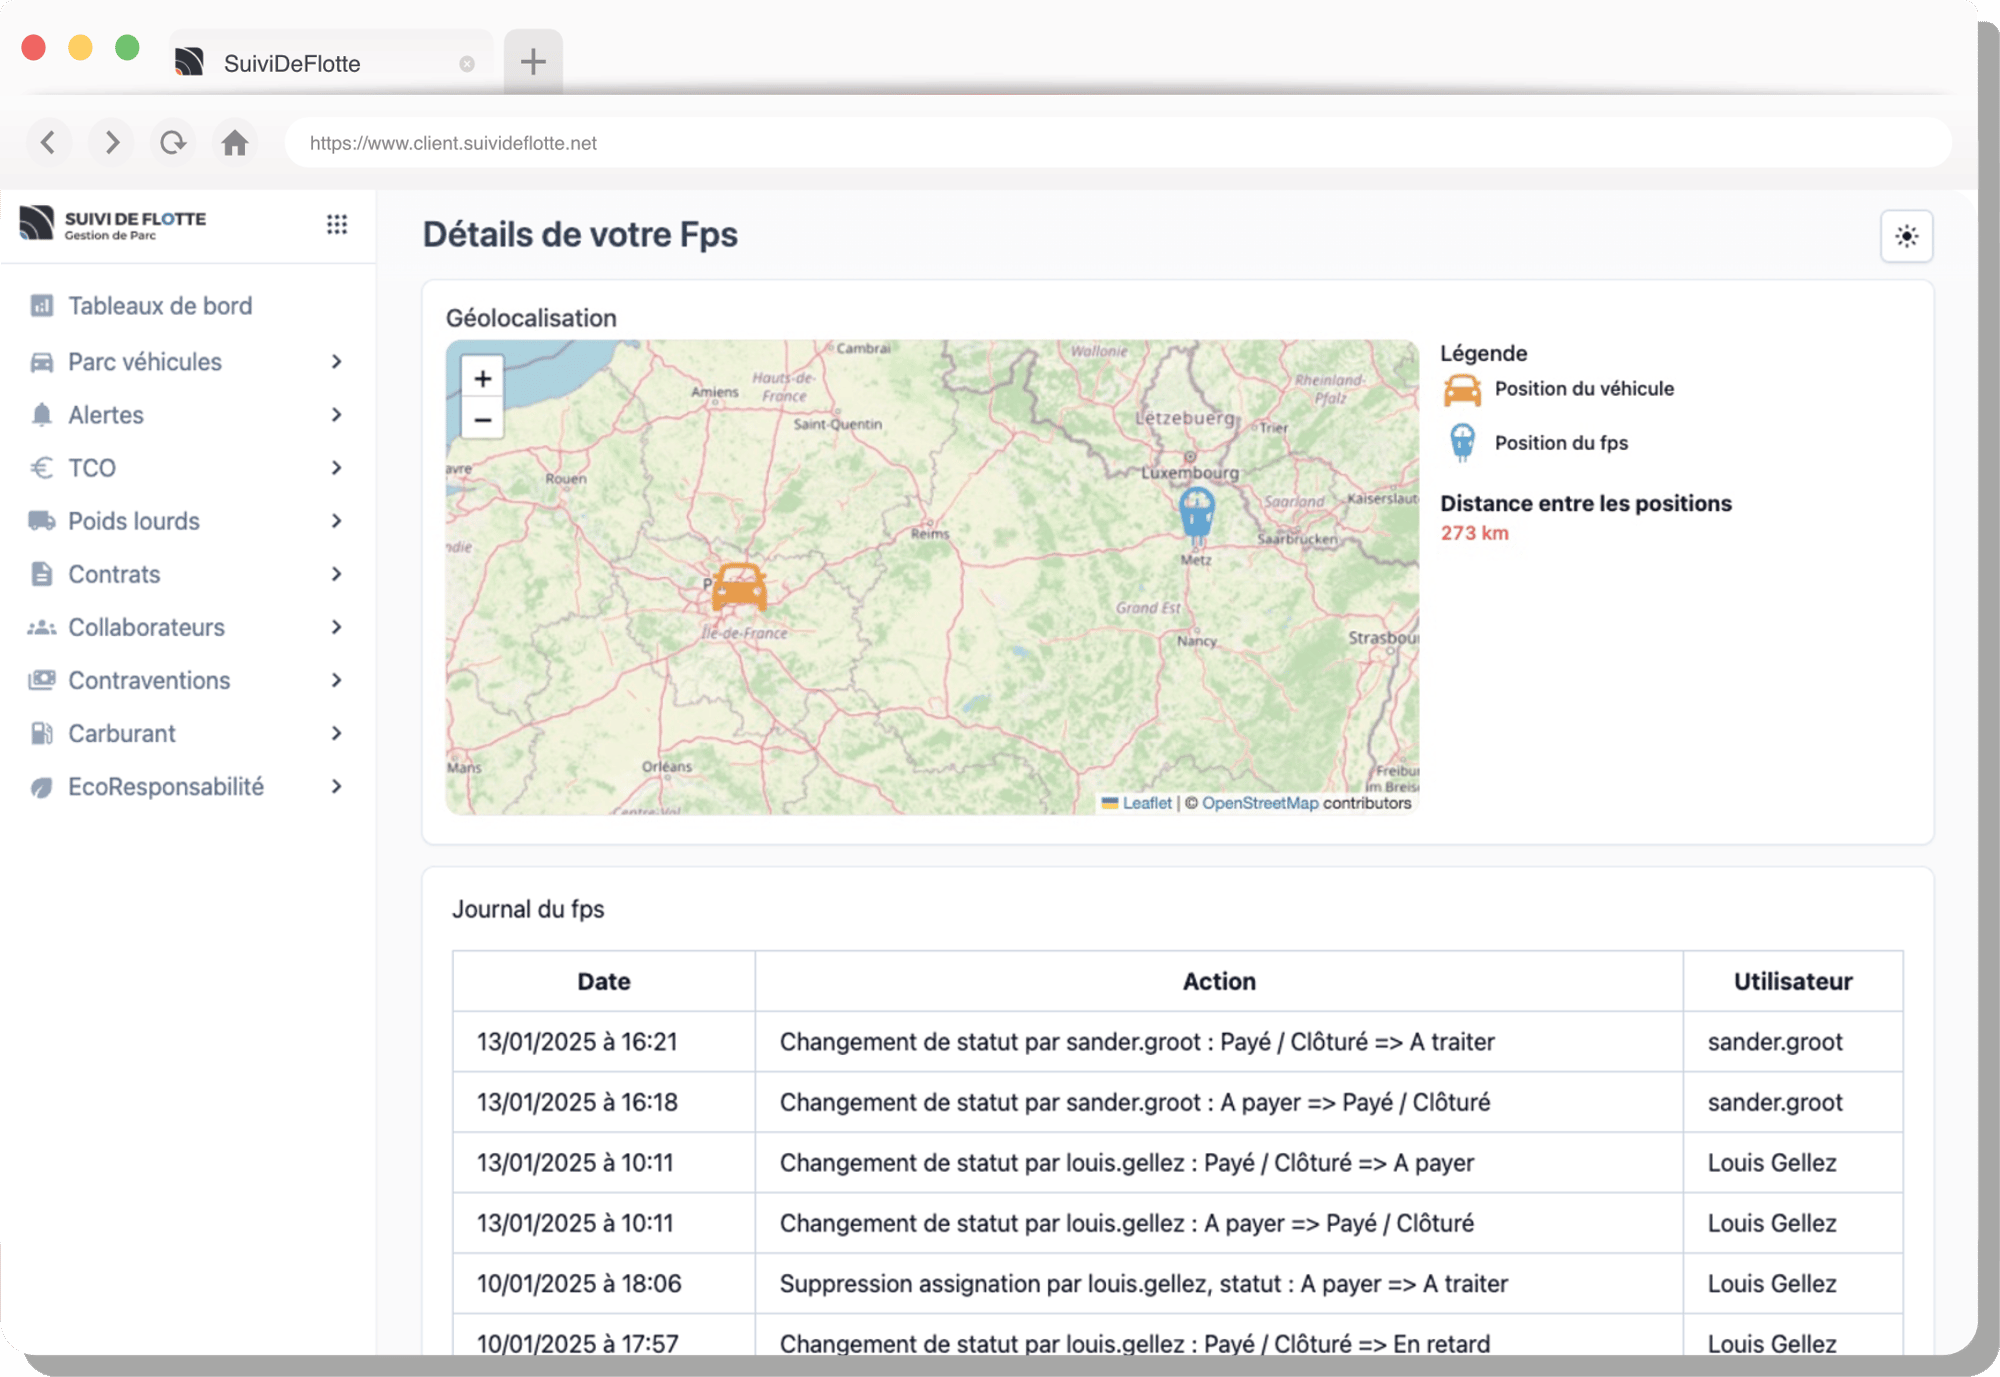Click the Action column header
The height and width of the screenshot is (1377, 2000).
click(1219, 982)
